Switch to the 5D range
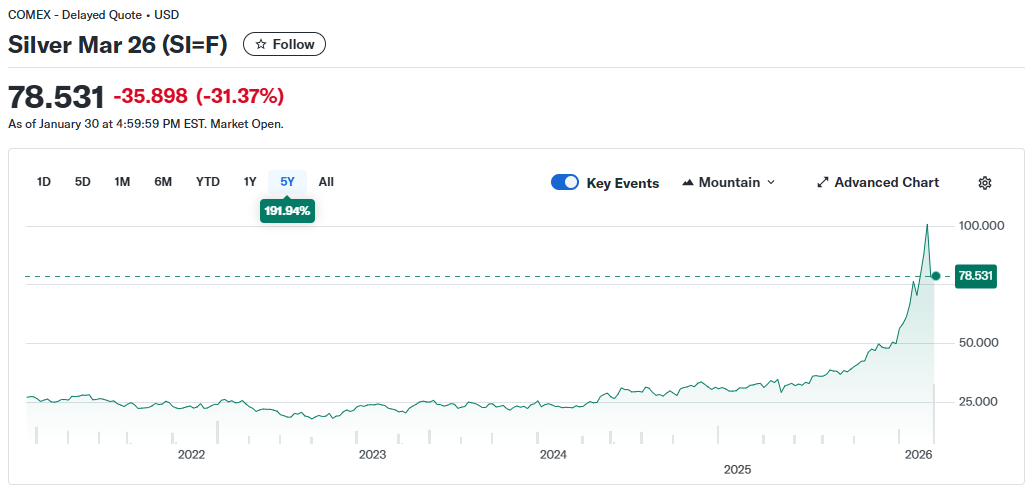The height and width of the screenshot is (486, 1033). (x=83, y=182)
